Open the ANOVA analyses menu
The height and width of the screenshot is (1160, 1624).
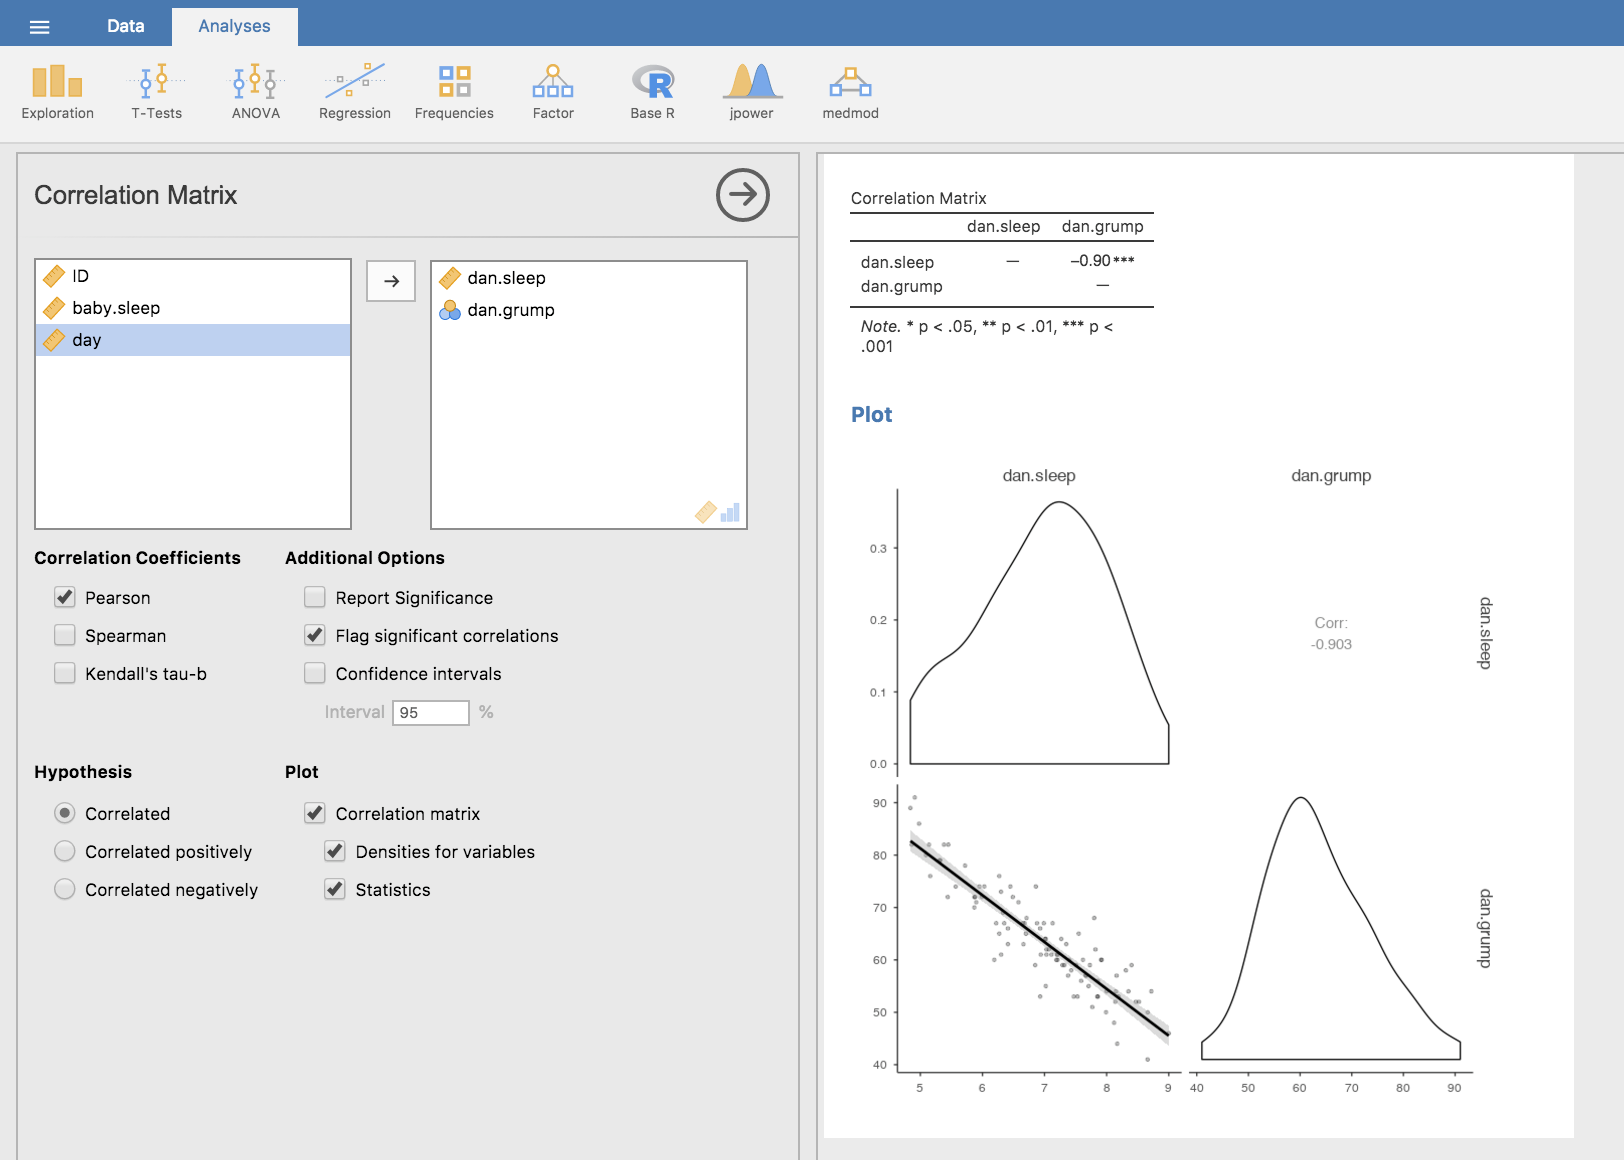click(x=256, y=92)
